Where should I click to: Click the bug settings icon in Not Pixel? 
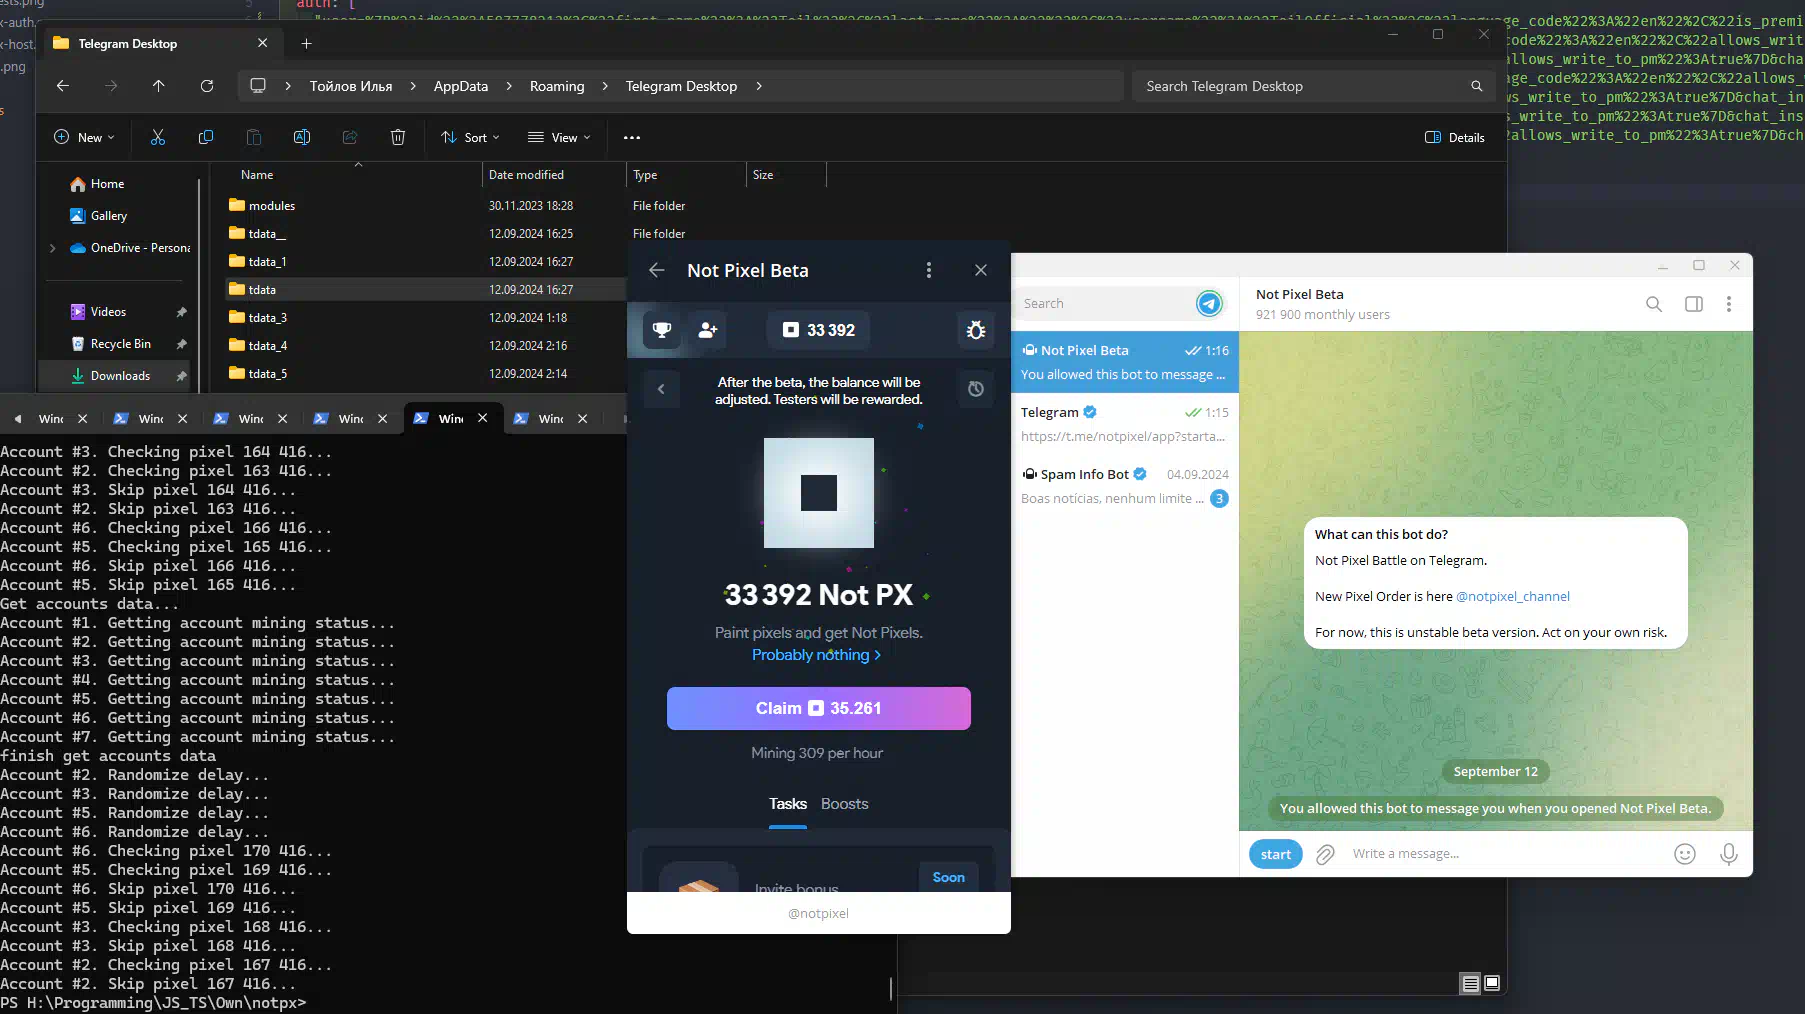pos(976,330)
